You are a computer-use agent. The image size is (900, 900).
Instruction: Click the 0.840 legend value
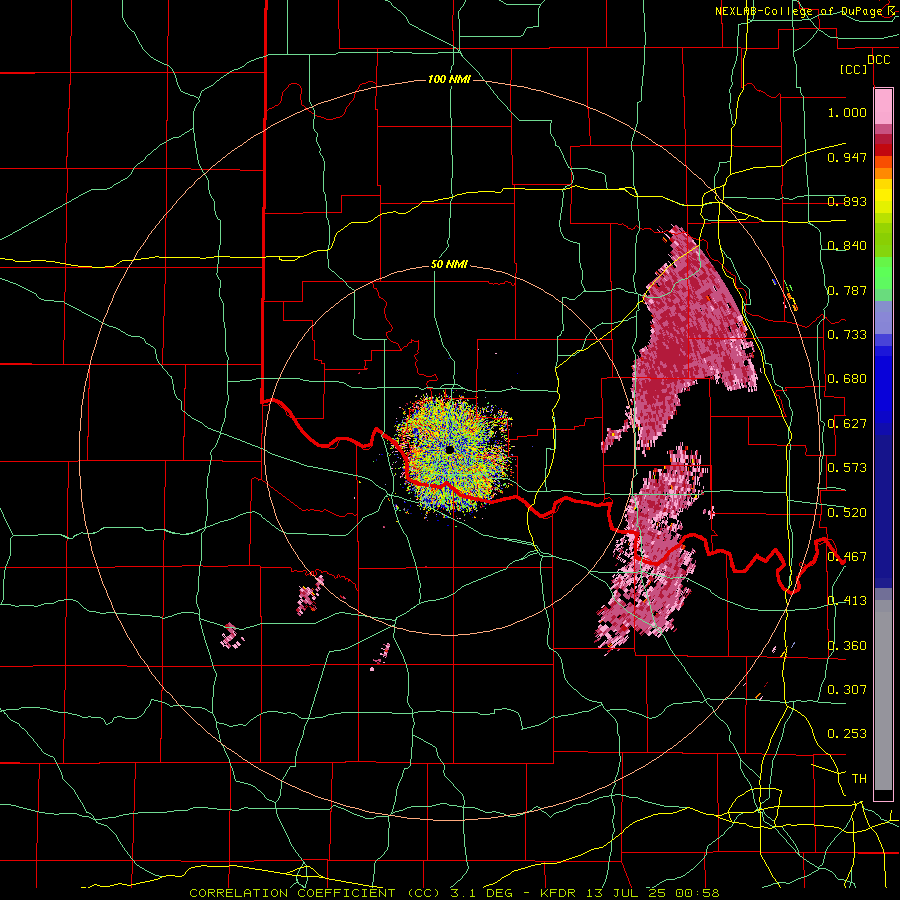click(847, 246)
